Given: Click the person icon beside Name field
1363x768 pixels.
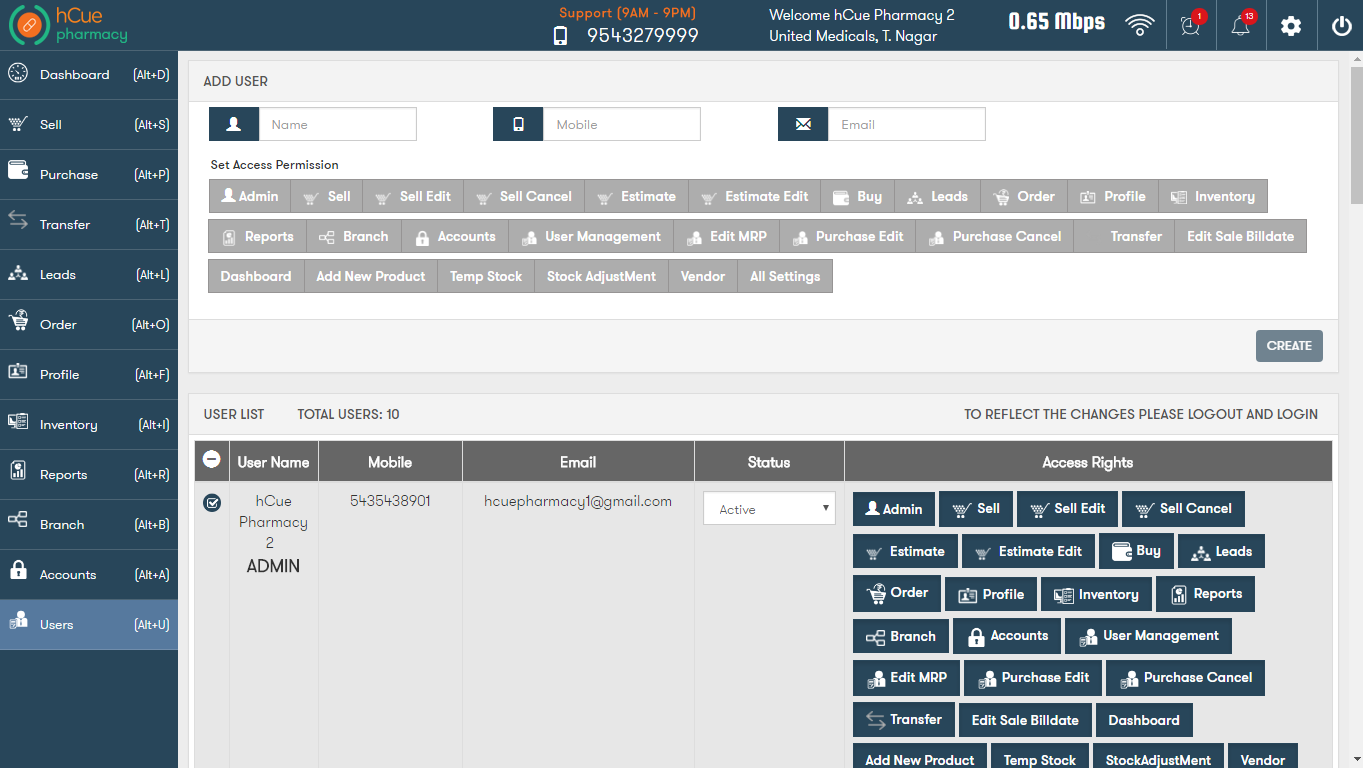Looking at the screenshot, I should (x=234, y=124).
